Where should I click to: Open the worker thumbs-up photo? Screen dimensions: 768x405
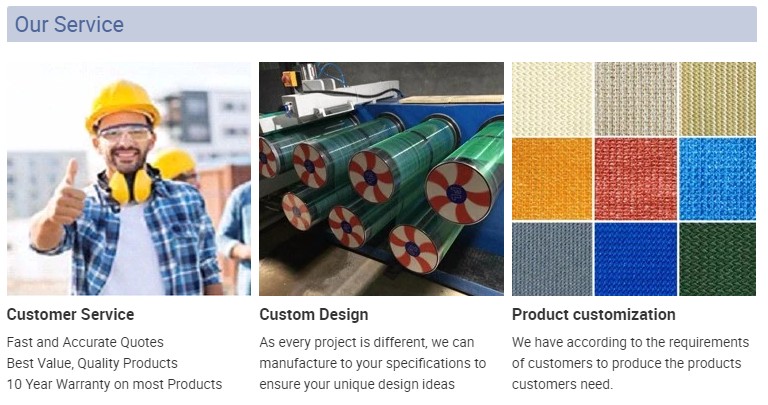coord(129,179)
